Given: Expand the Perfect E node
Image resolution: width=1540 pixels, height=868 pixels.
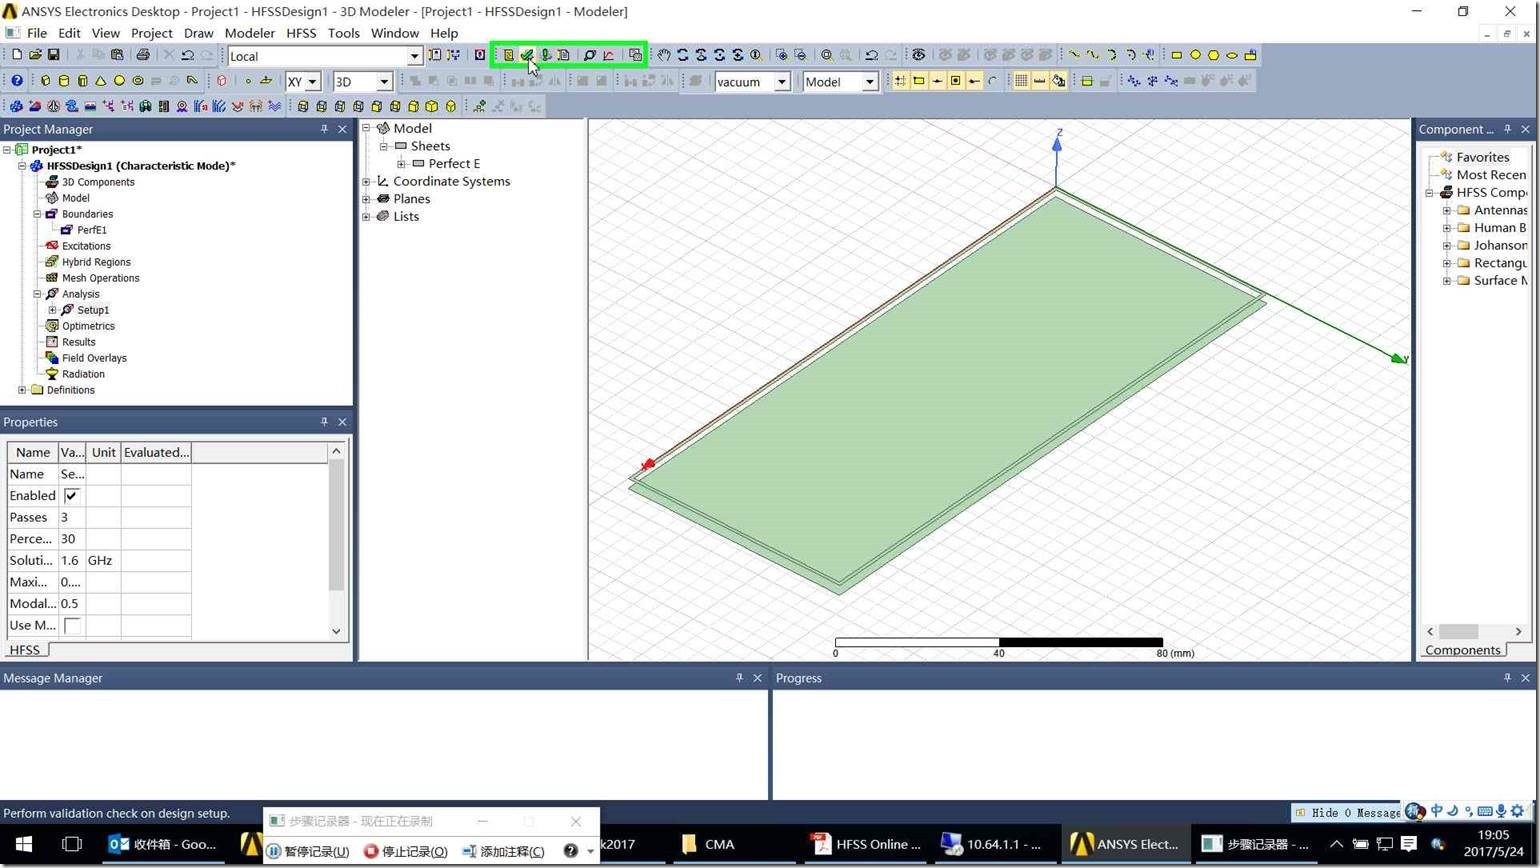Looking at the screenshot, I should [x=401, y=164].
